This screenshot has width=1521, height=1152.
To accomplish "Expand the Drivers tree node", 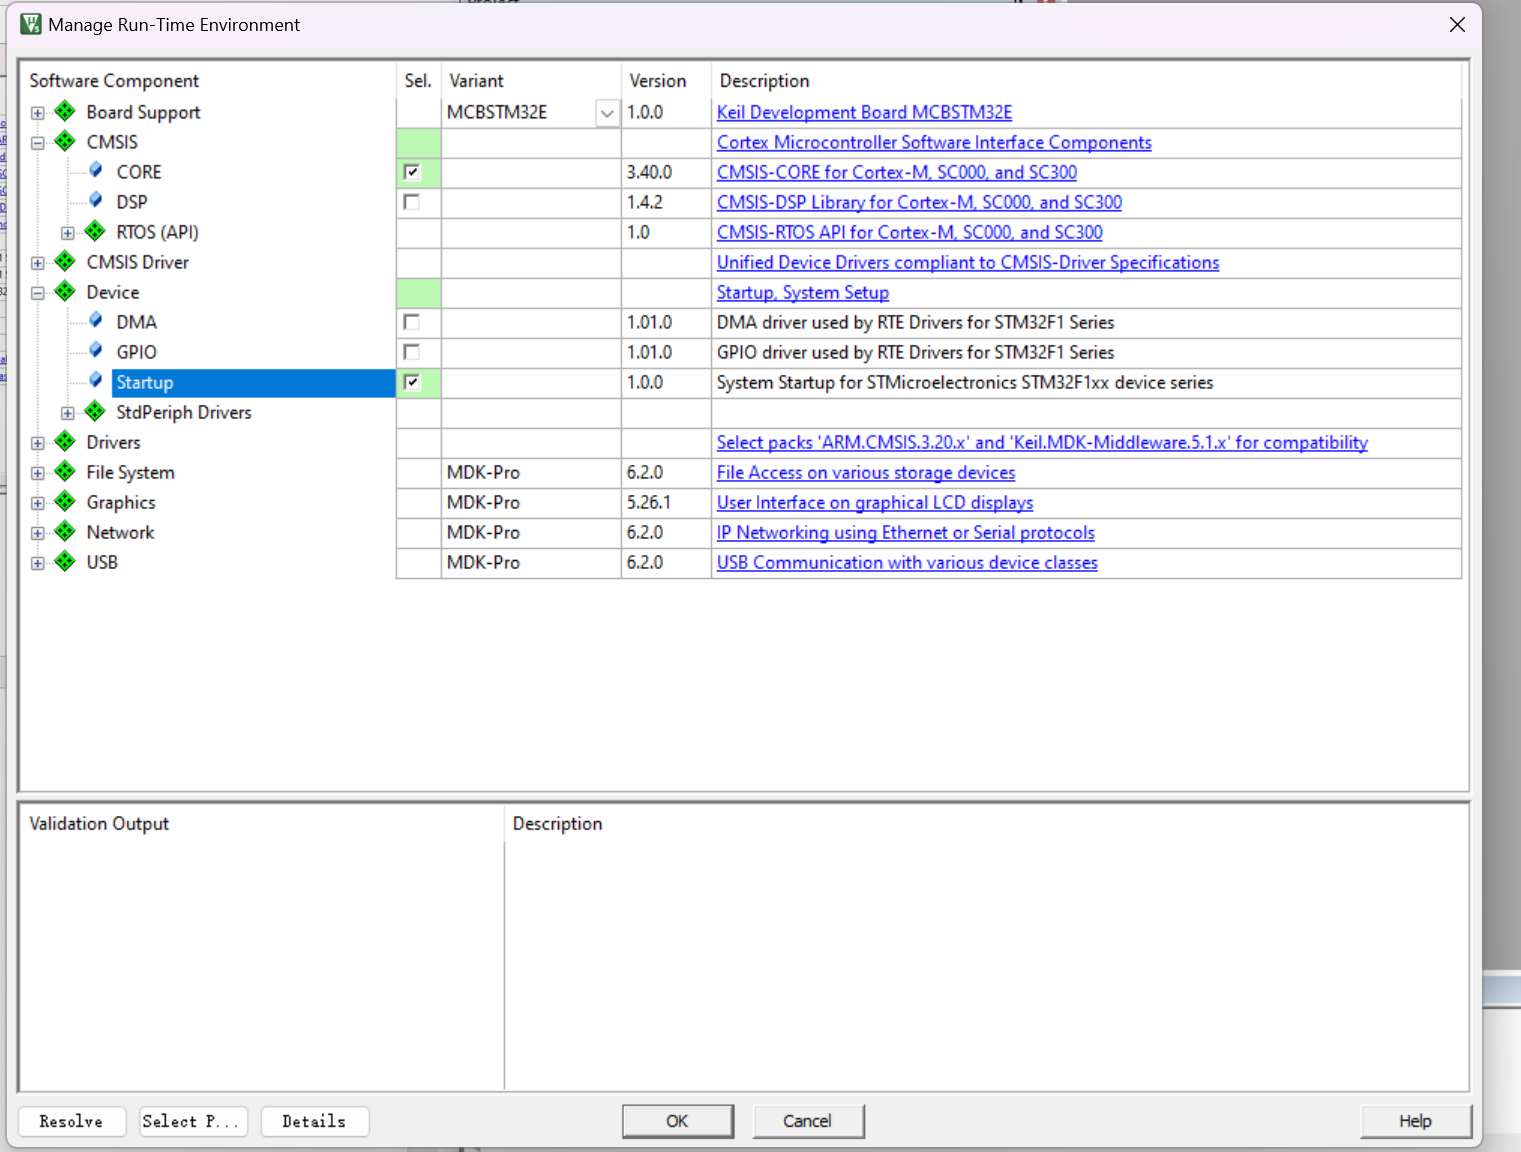I will tap(38, 443).
